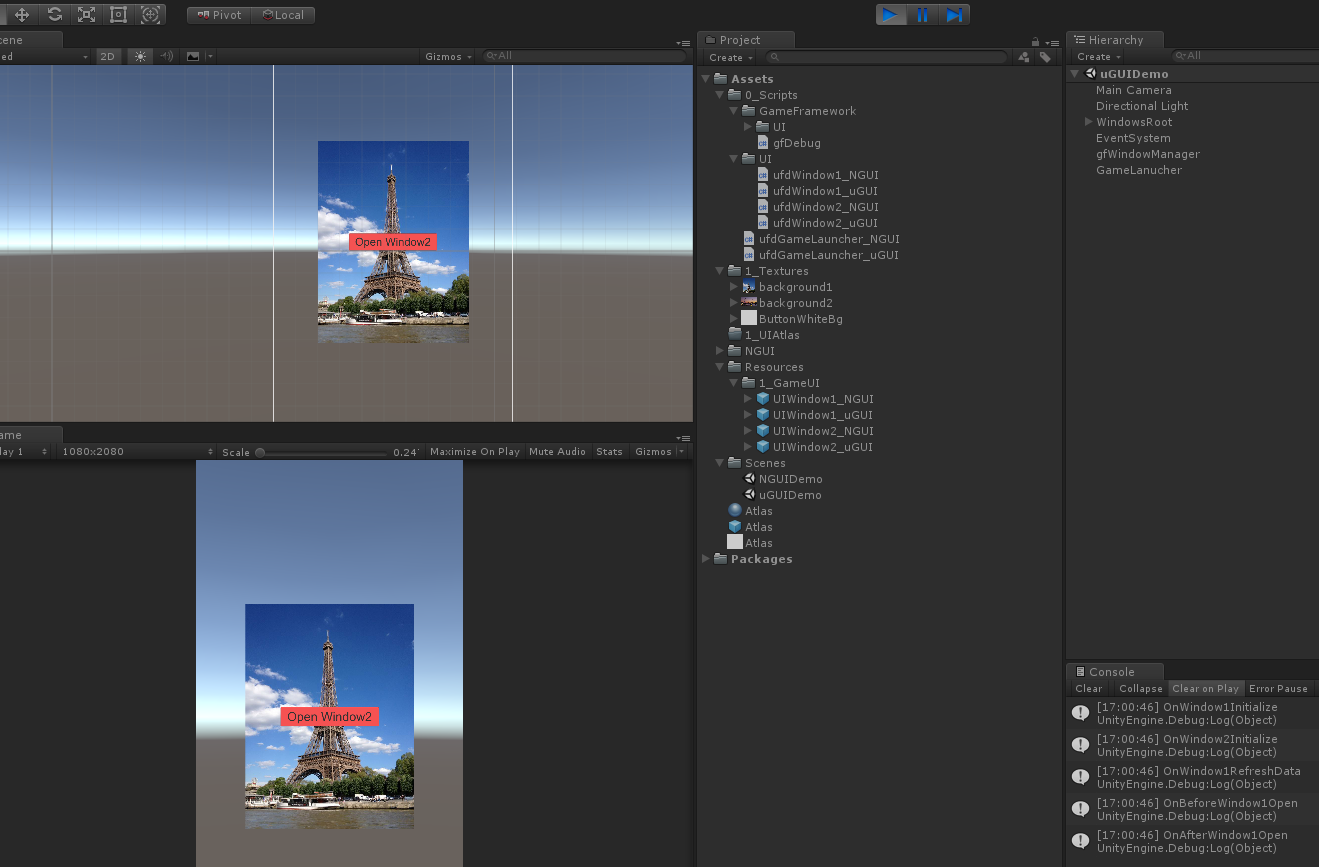Select the Scale tool
This screenshot has width=1319, height=867.
[86, 15]
